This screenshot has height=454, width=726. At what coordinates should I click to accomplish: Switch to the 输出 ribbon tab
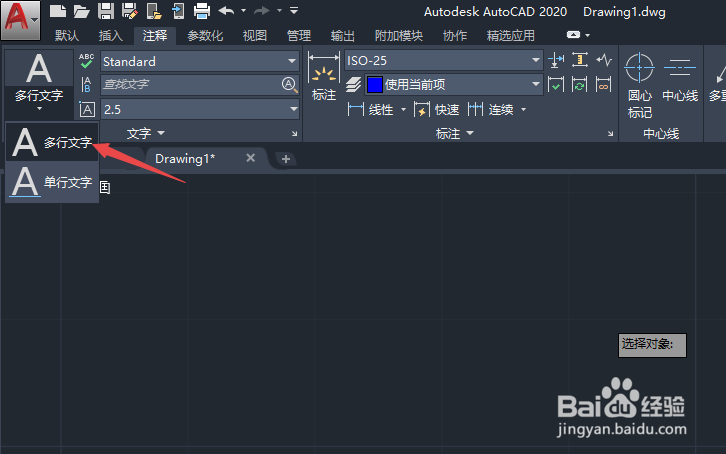coord(343,36)
